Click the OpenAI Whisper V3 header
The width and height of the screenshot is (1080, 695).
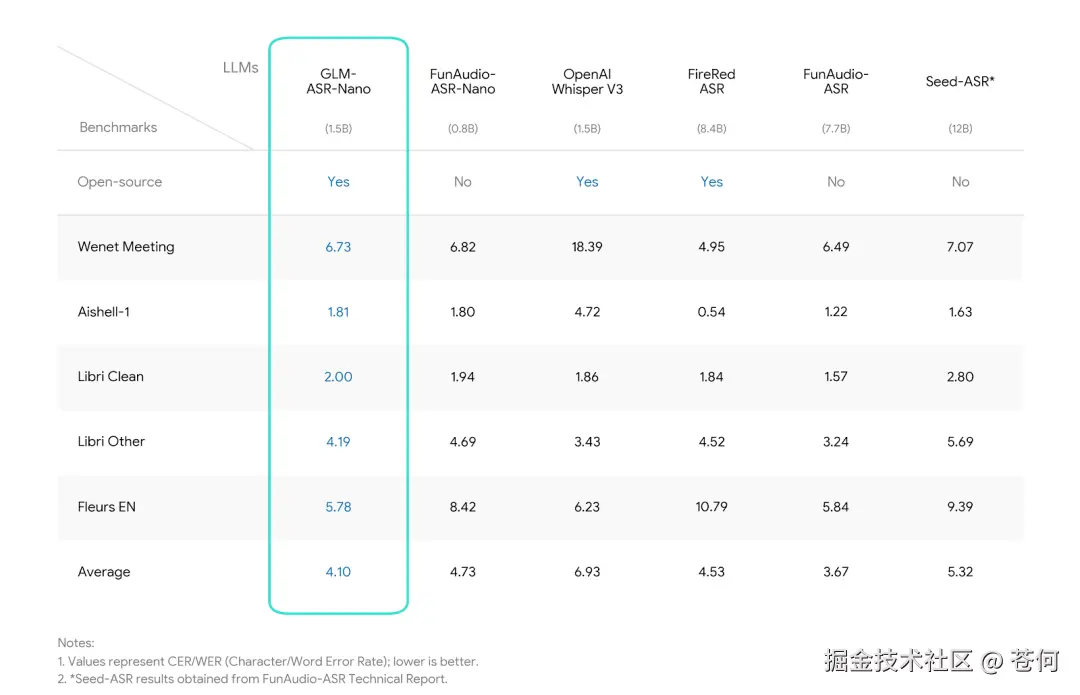pos(587,82)
